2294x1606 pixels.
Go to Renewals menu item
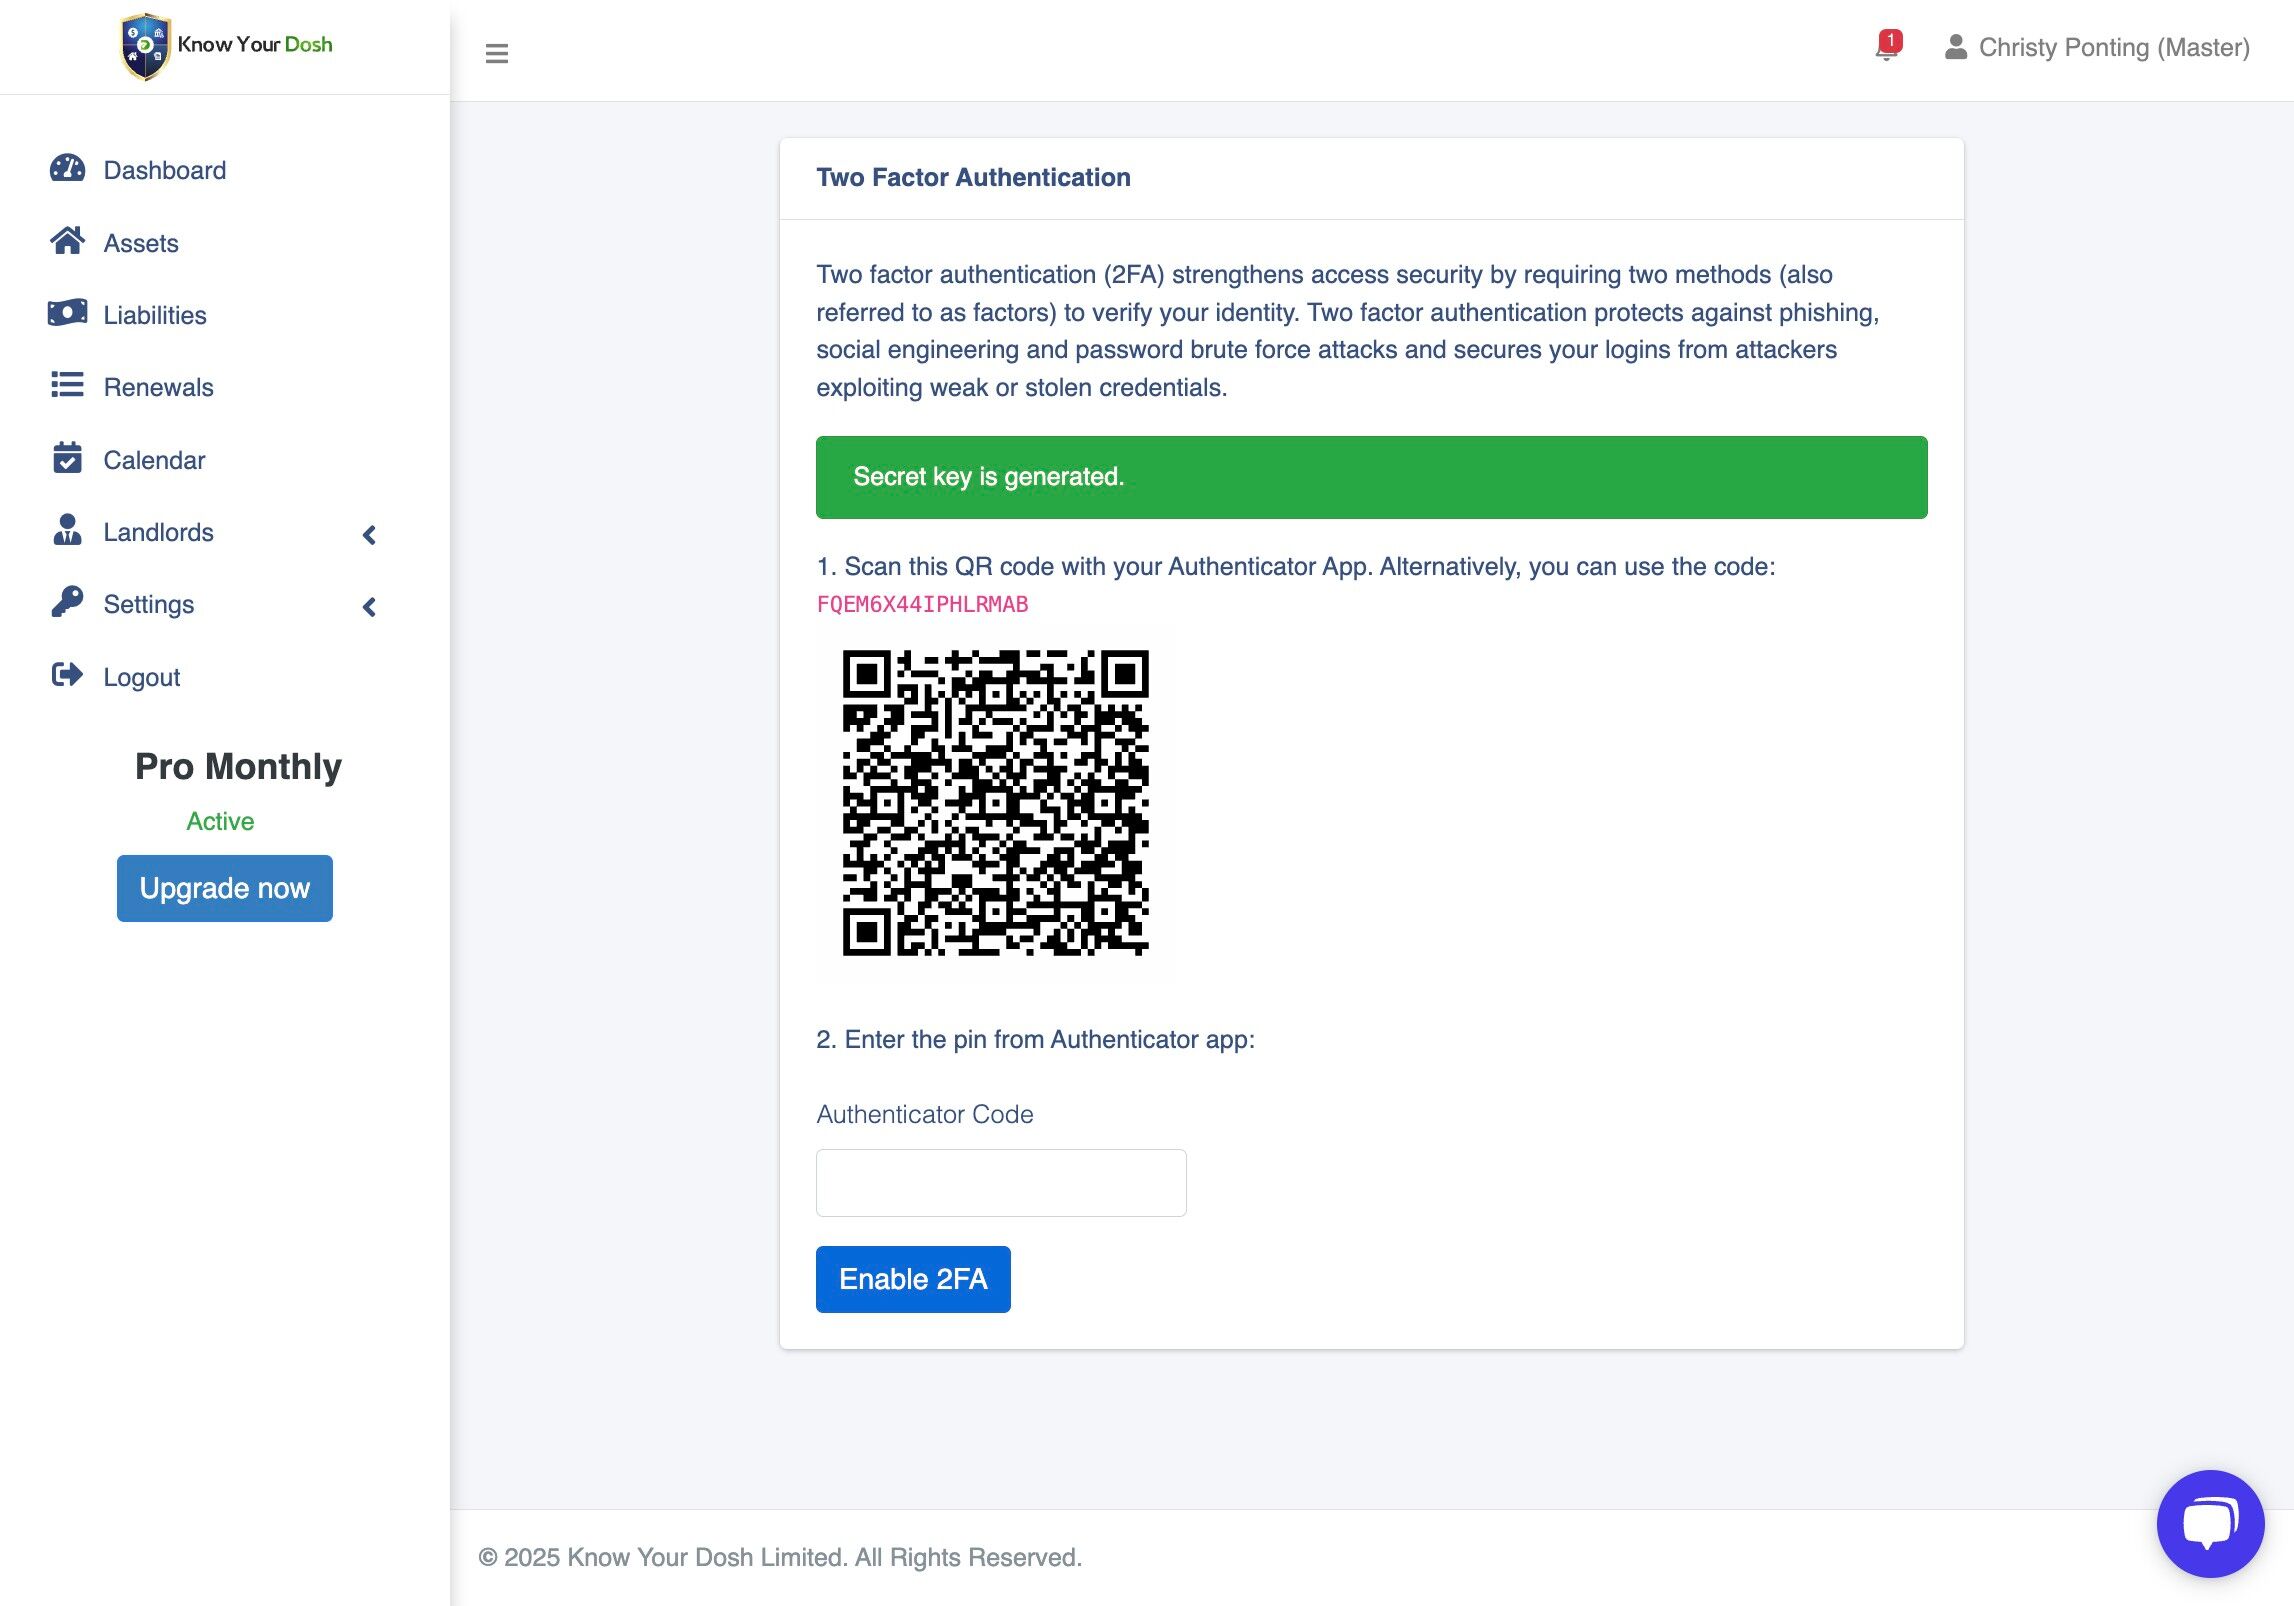[158, 387]
